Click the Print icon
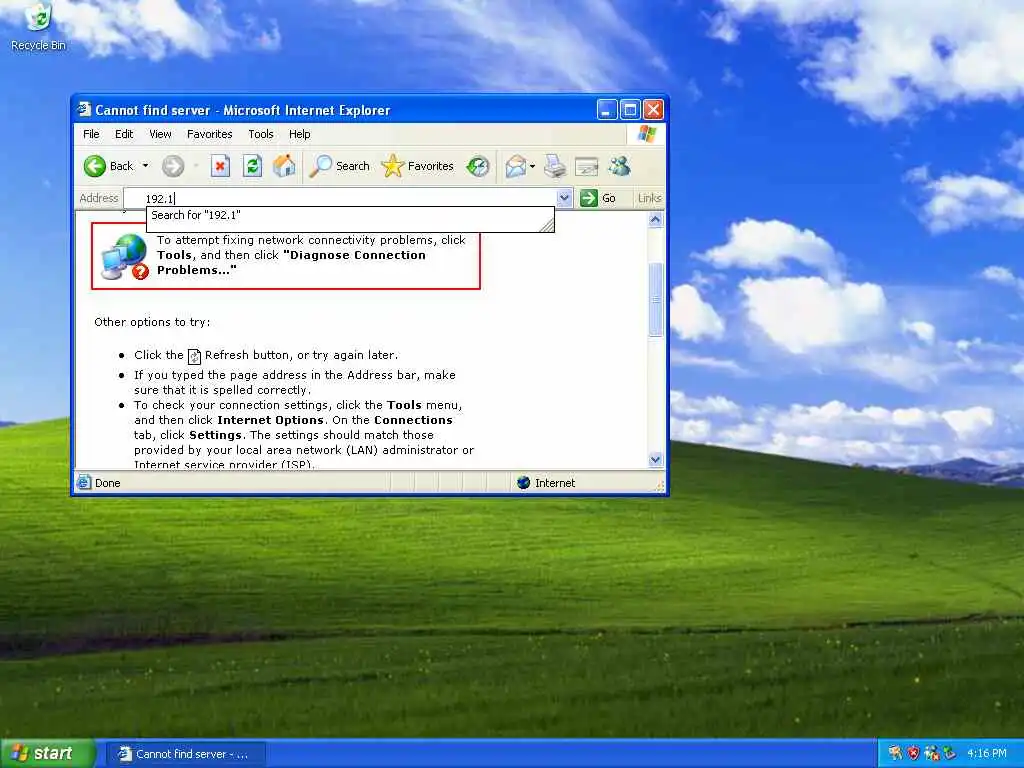The width and height of the screenshot is (1024, 768). 555,167
